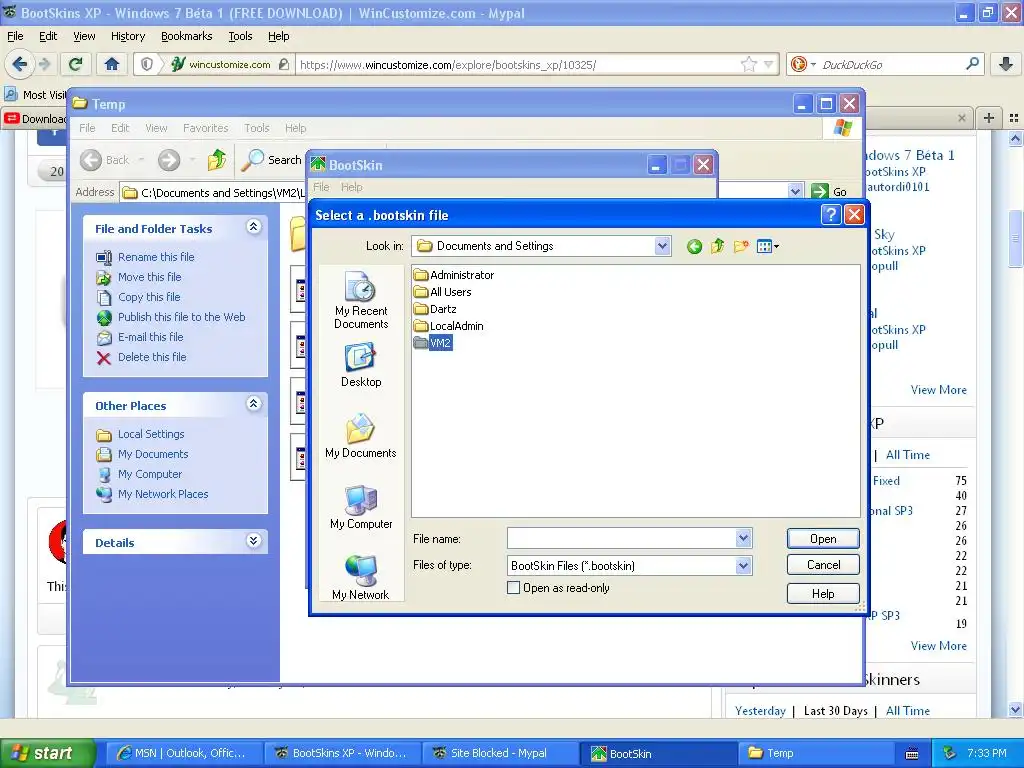Image resolution: width=1024 pixels, height=768 pixels.
Task: Toggle Open as read-only checkbox
Action: tap(514, 588)
